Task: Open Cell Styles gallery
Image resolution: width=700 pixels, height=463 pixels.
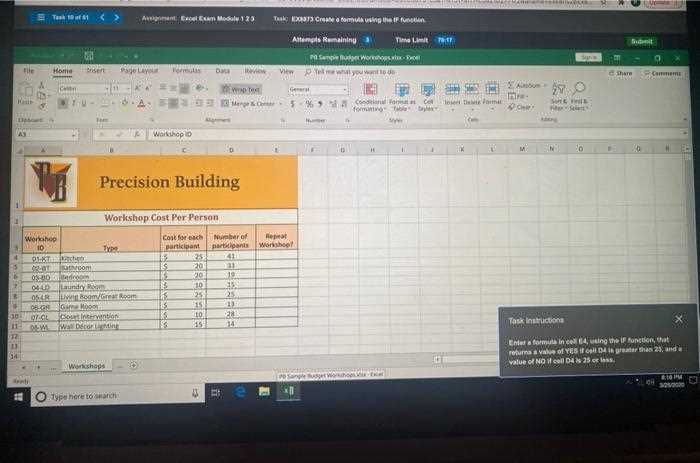Action: [x=428, y=97]
